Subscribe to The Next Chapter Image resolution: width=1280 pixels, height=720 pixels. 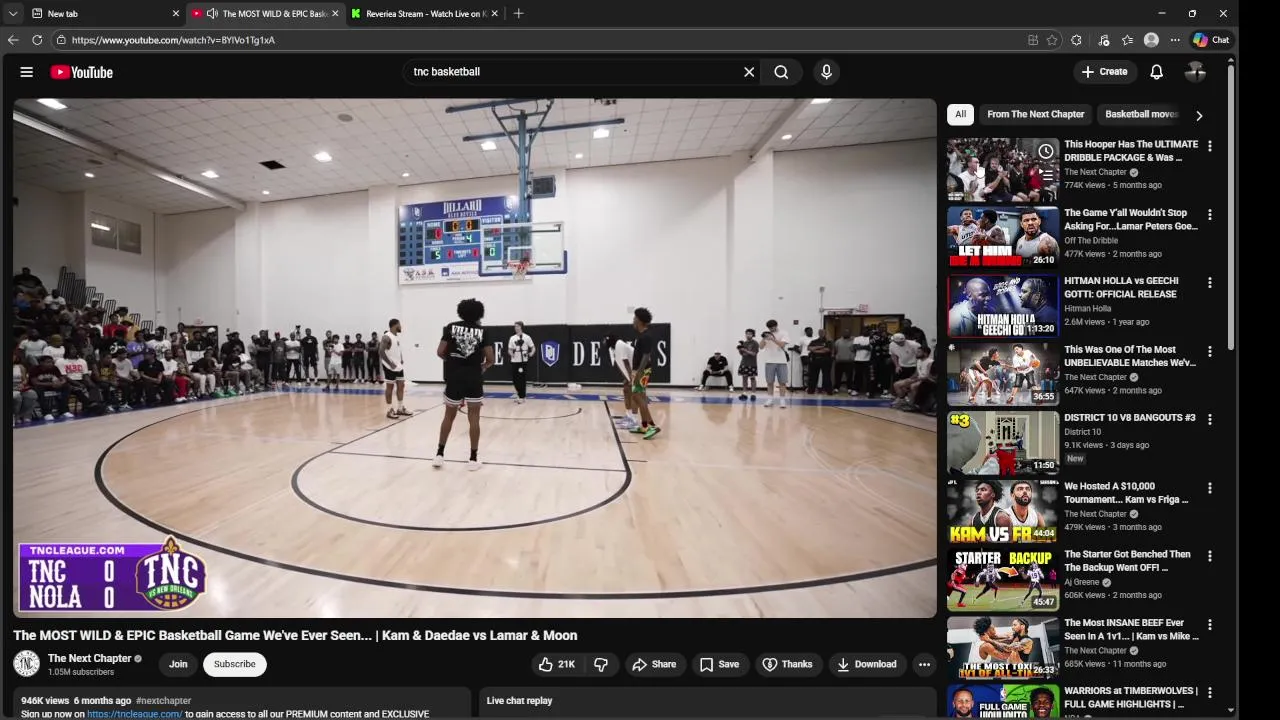click(235, 664)
